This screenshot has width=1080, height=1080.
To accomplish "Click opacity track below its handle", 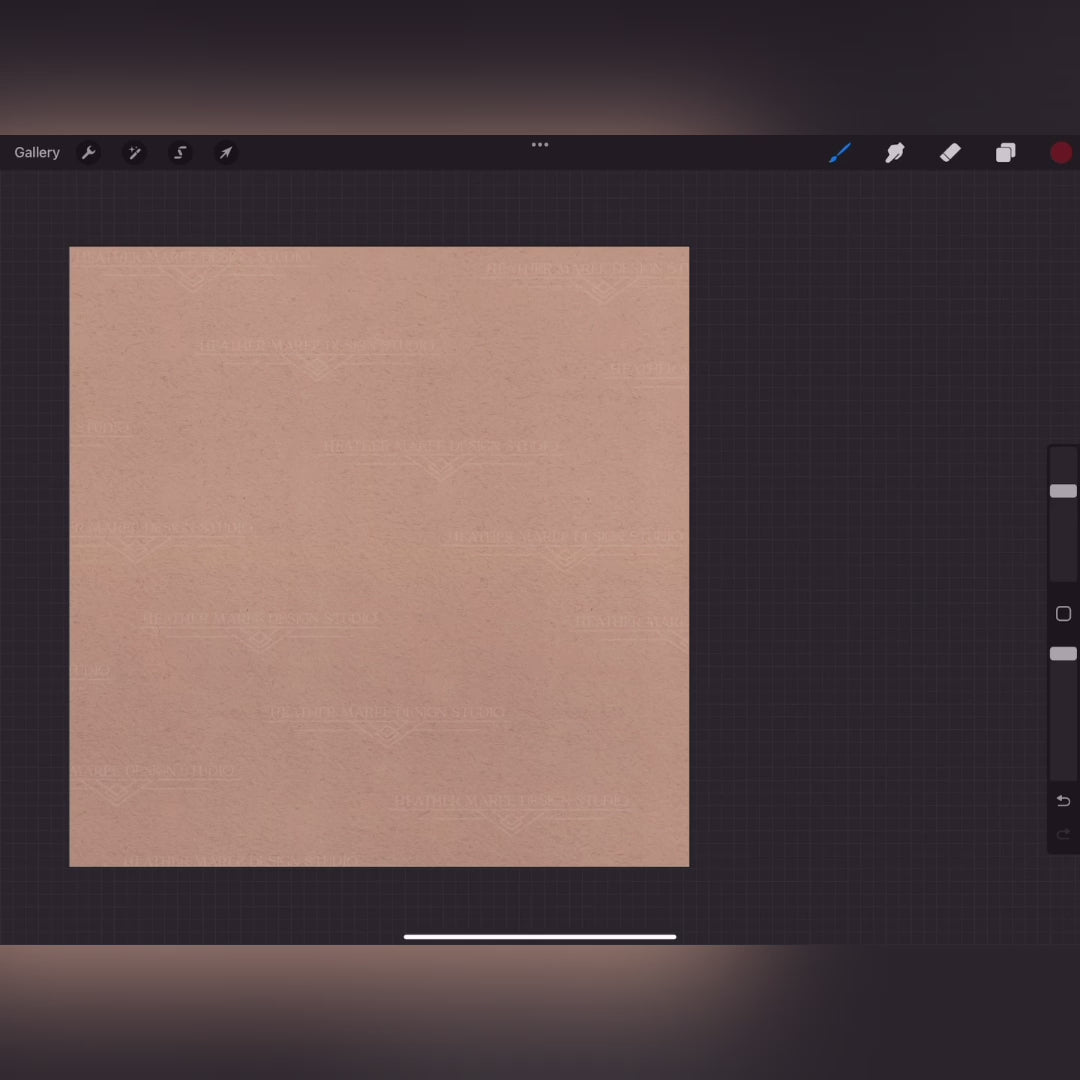I will click(x=1063, y=720).
